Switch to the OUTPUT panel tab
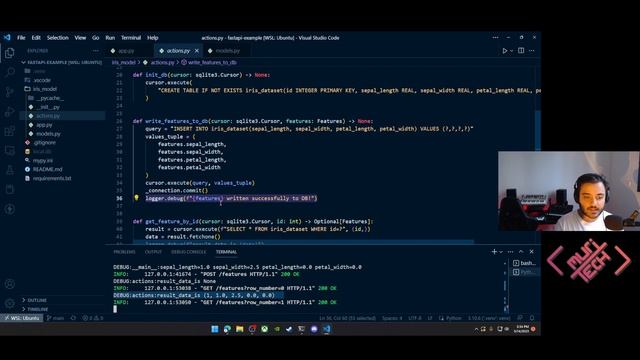This screenshot has width=640, height=360. point(153,252)
